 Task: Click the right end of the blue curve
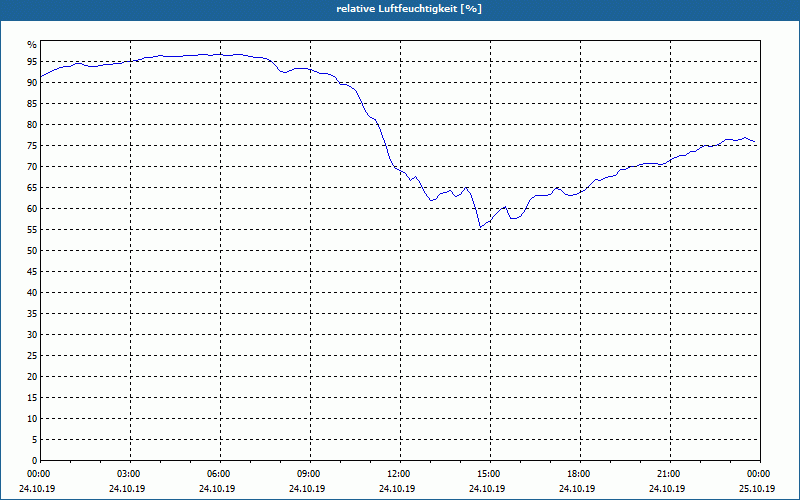click(x=755, y=142)
